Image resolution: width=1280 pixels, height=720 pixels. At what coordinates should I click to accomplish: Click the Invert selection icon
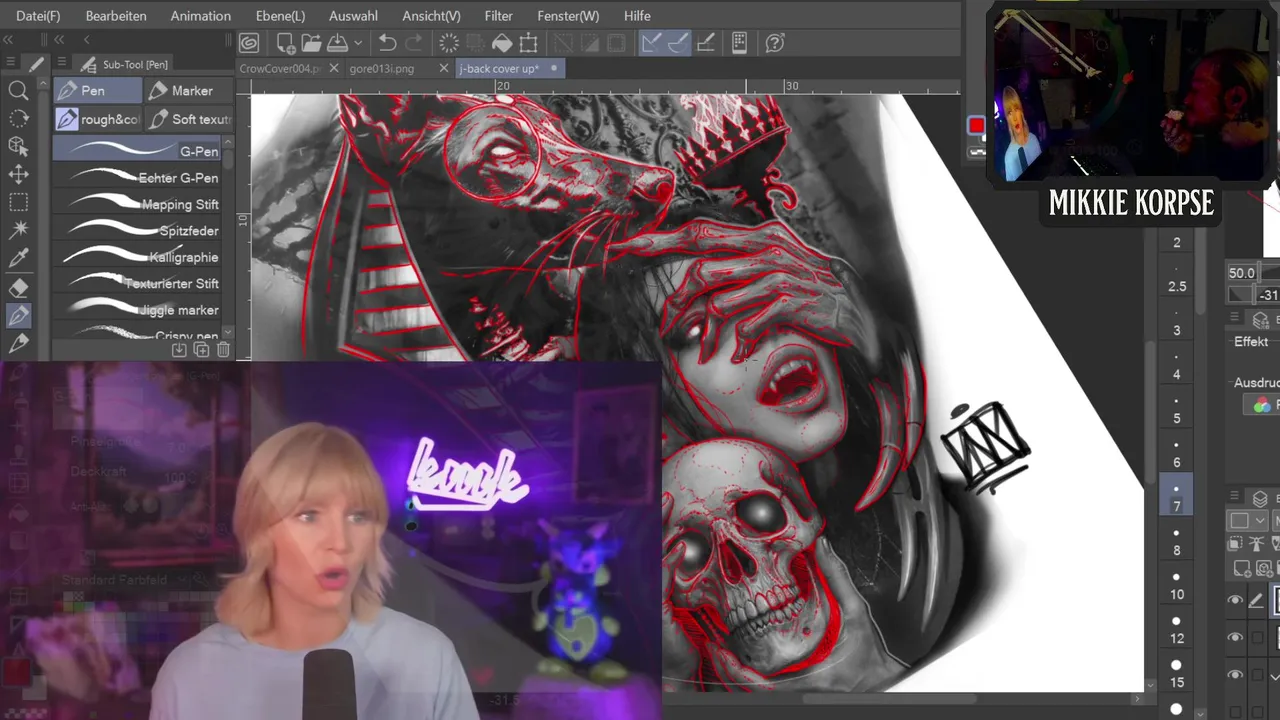(590, 43)
